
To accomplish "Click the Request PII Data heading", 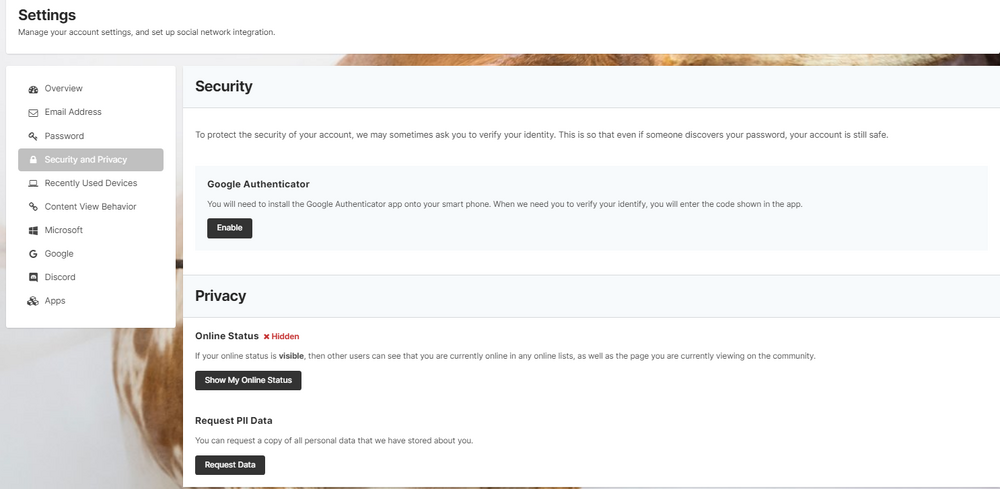I will 233,421.
